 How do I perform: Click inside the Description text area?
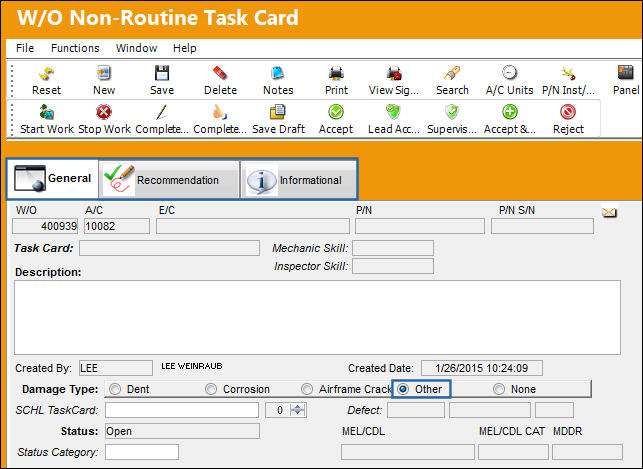pyautogui.click(x=317, y=317)
